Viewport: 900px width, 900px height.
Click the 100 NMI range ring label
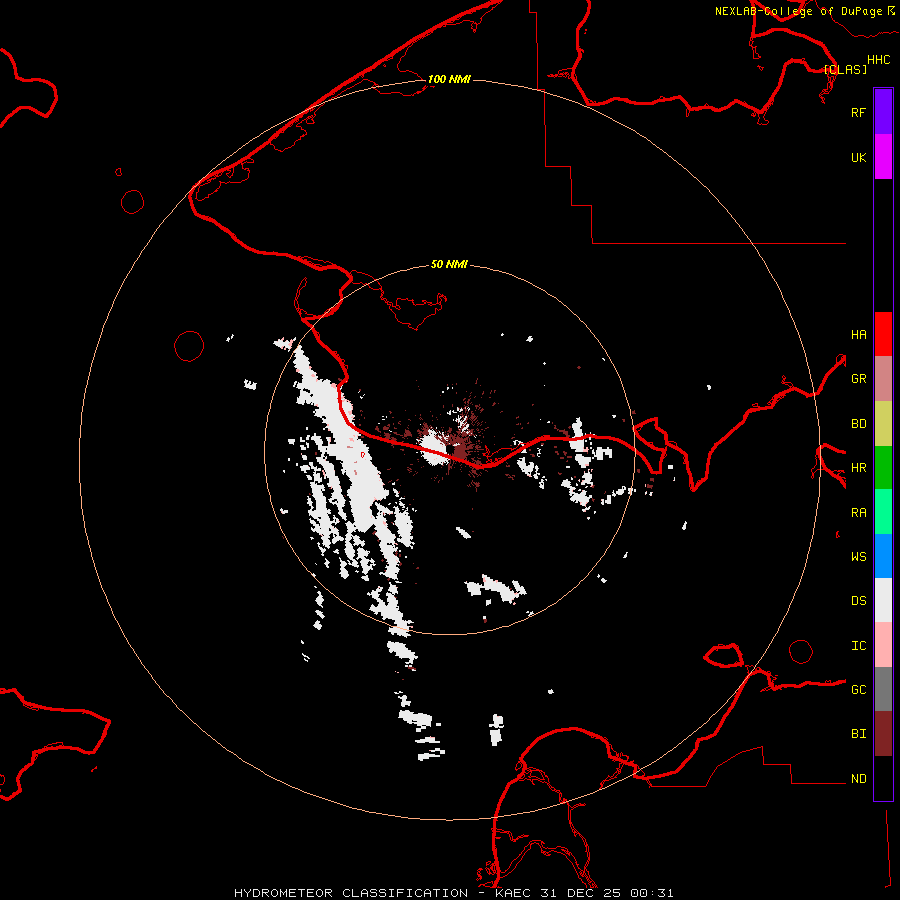coord(449,79)
